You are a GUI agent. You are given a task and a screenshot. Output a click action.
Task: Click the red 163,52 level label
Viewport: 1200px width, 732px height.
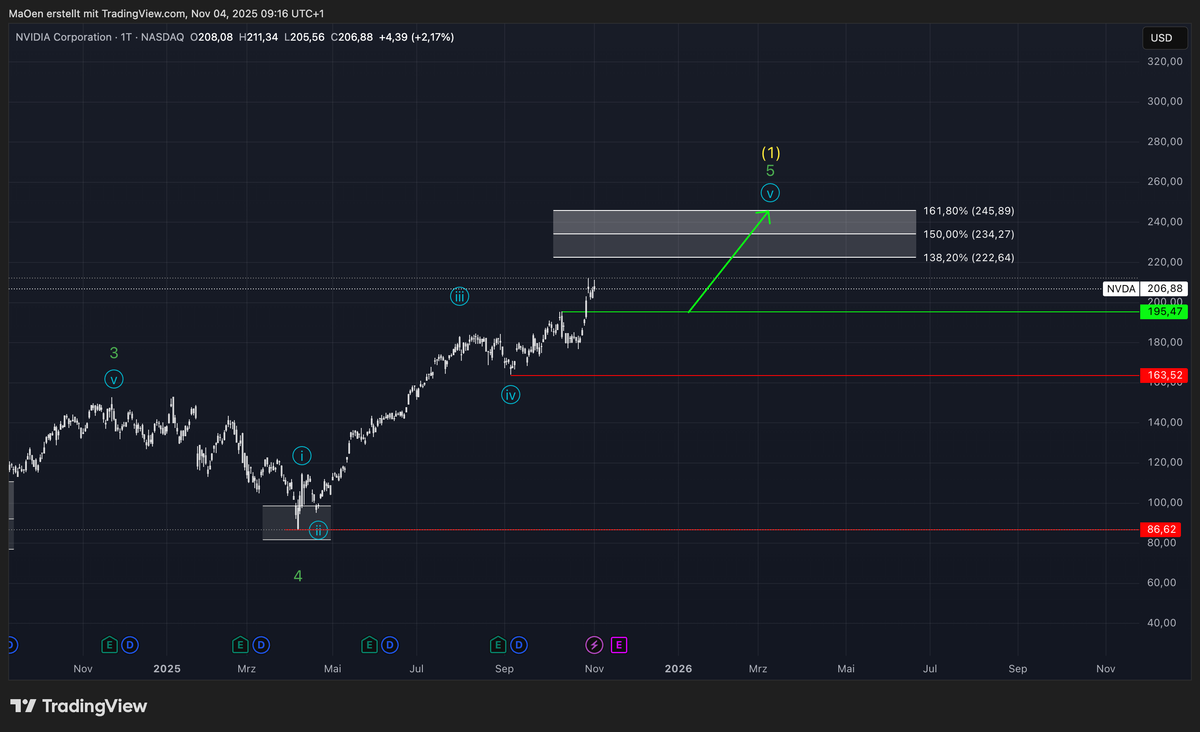tap(1163, 375)
